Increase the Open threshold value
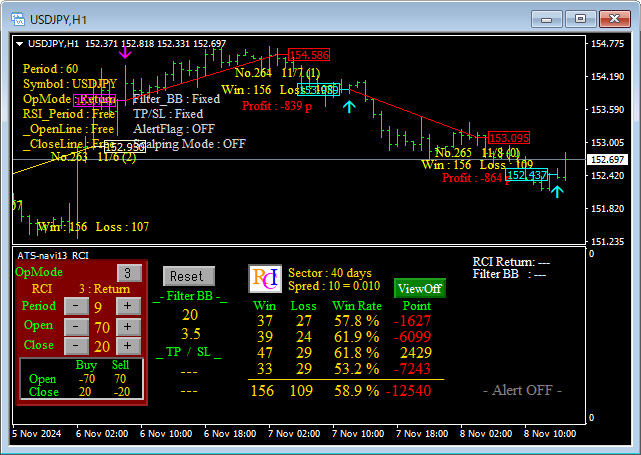Viewport: 641px width, 455px height. [x=128, y=326]
